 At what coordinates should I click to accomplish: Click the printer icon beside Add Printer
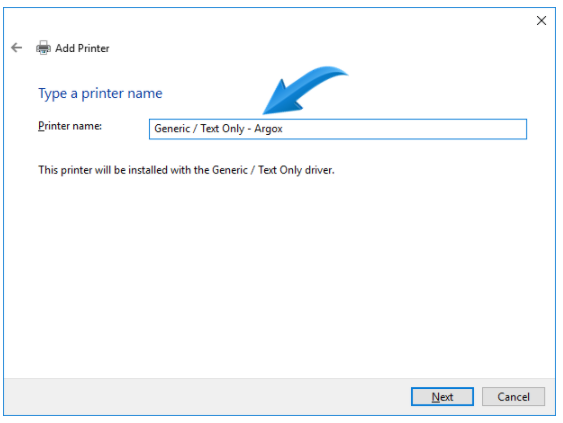pos(43,47)
